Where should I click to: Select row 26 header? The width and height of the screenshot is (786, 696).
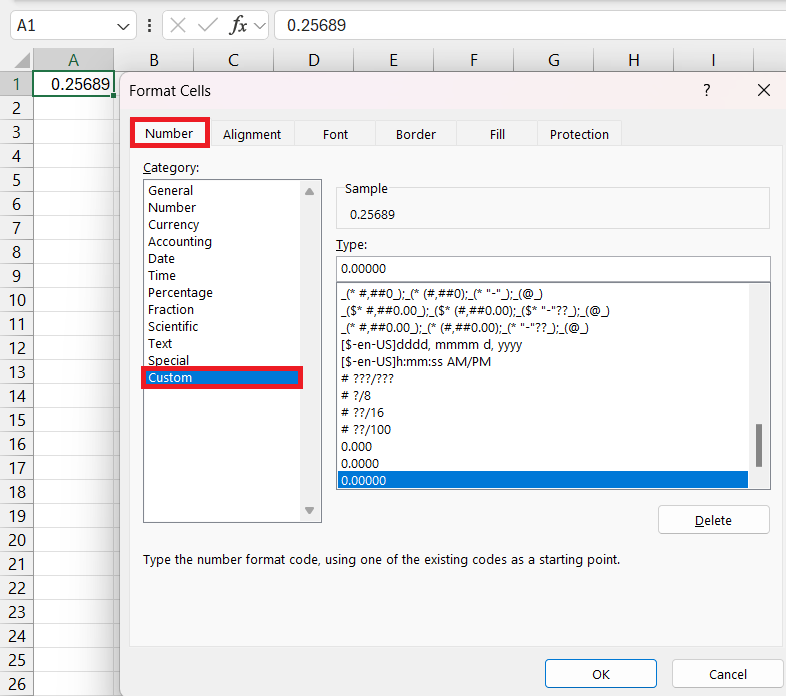[x=16, y=684]
